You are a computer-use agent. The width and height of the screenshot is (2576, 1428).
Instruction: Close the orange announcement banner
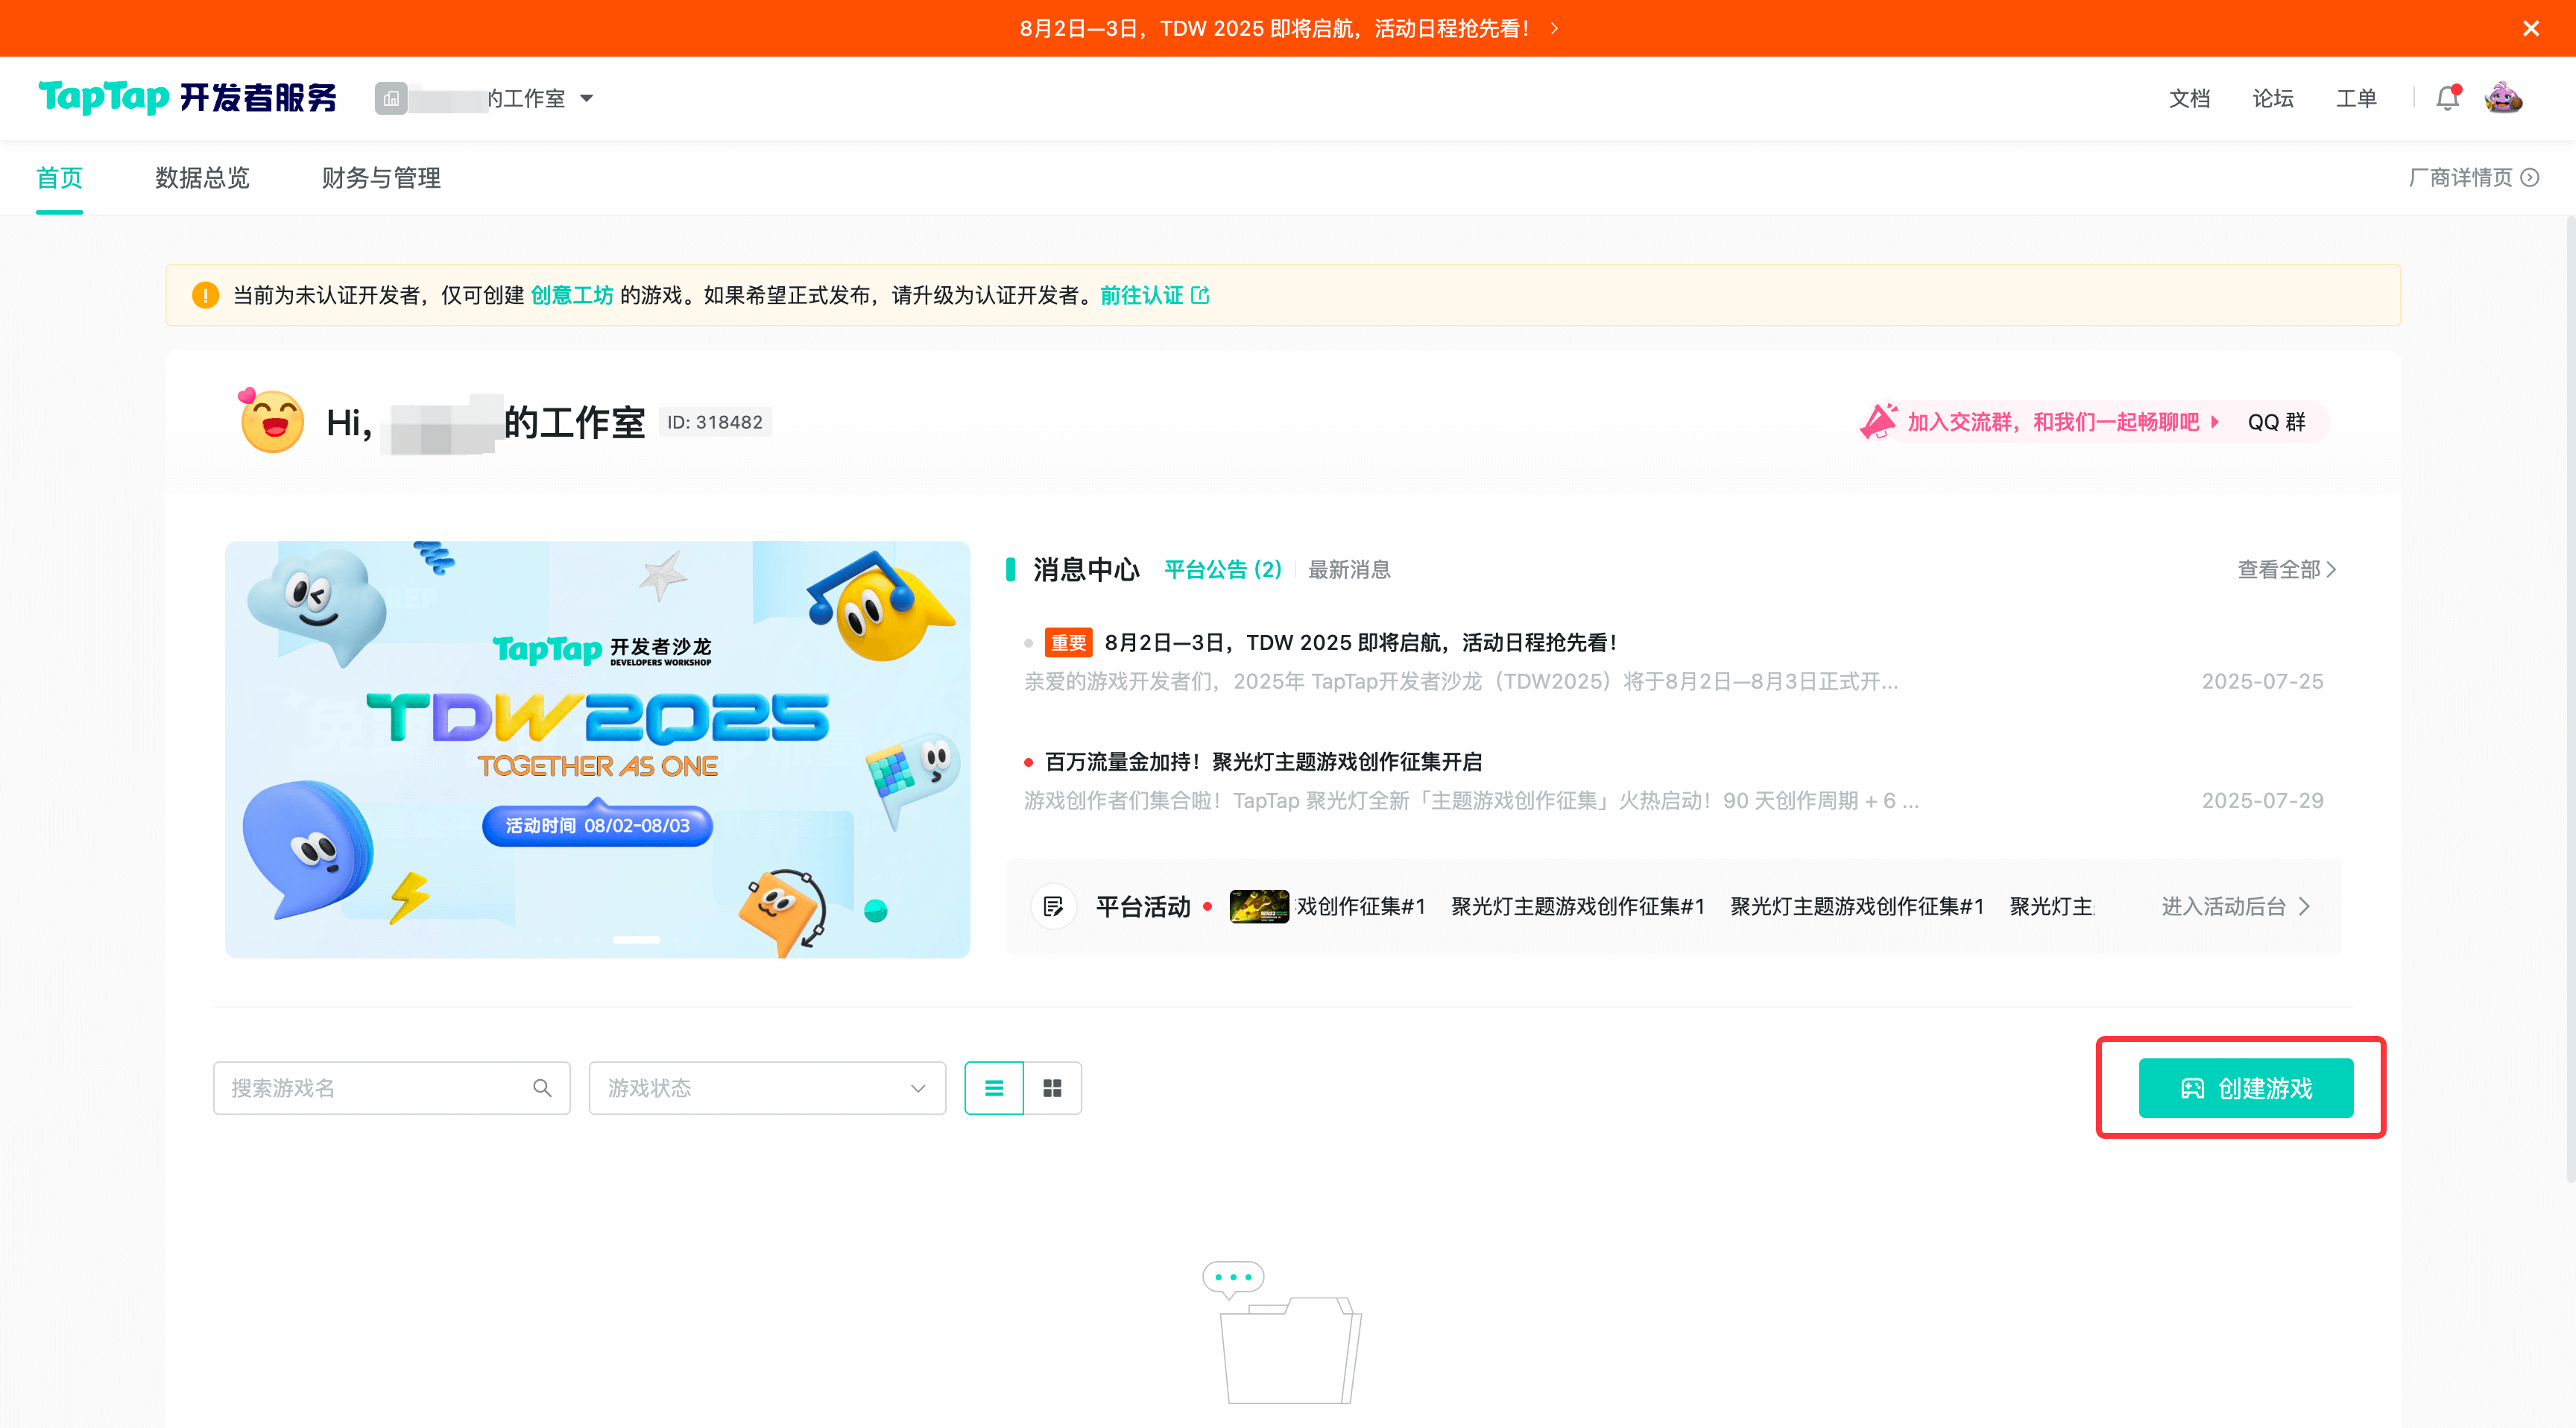coord(2530,28)
